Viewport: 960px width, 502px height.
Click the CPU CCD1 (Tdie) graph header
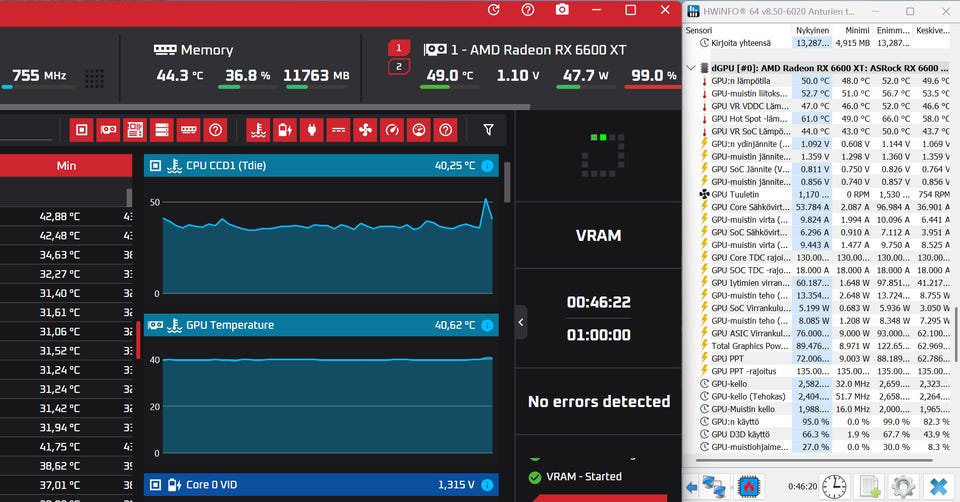[321, 165]
